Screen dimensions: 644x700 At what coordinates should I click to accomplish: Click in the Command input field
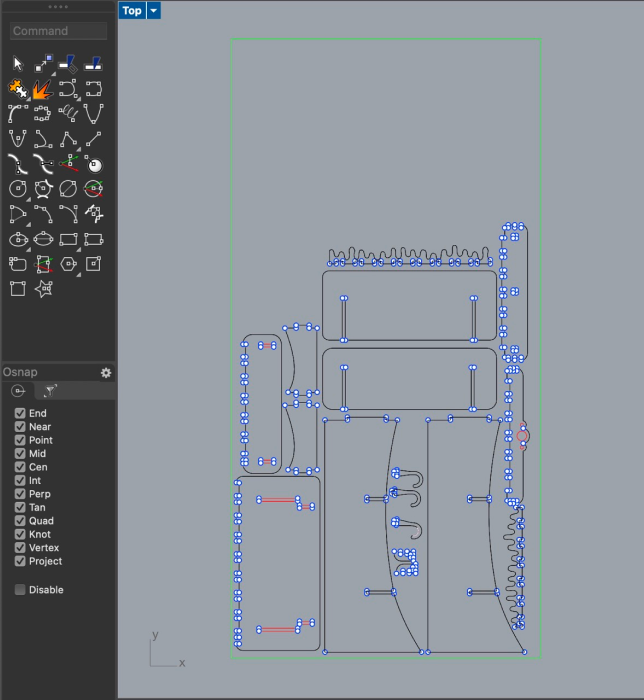tap(58, 31)
